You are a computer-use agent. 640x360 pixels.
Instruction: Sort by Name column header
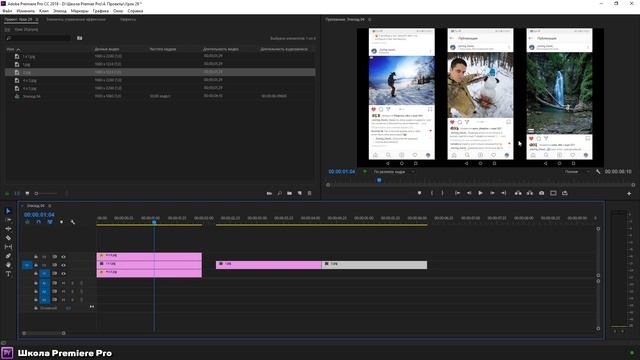10,49
